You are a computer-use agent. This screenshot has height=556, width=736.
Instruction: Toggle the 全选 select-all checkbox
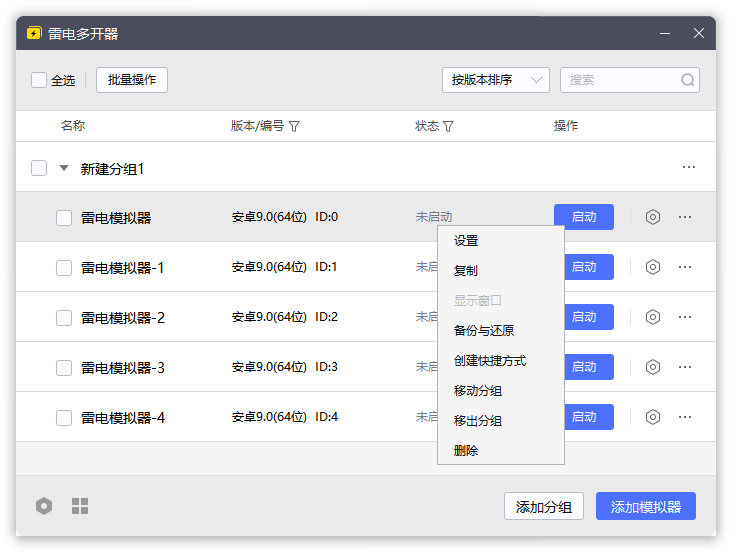point(39,80)
